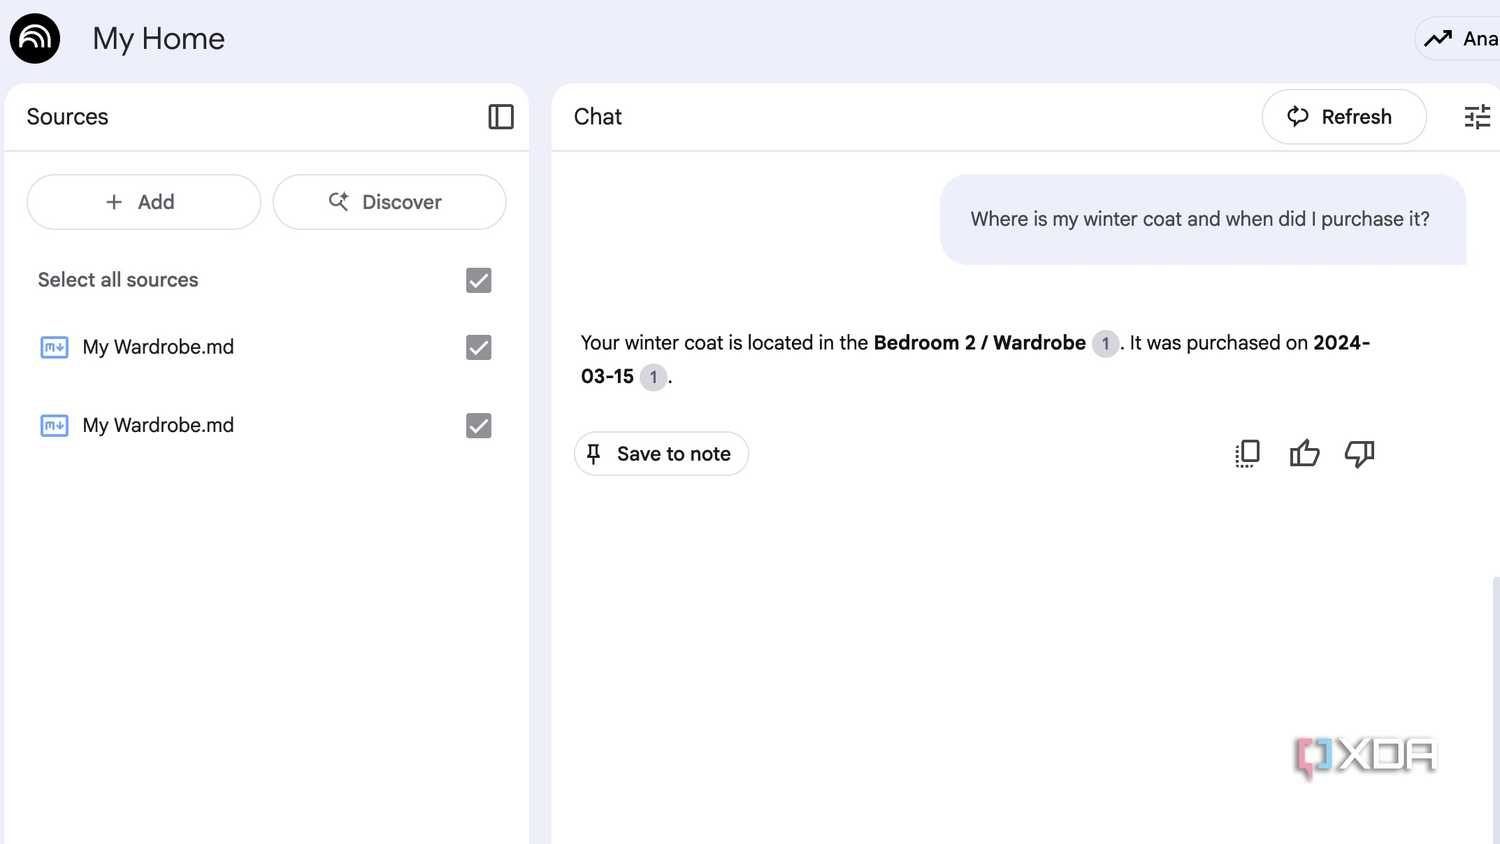Open chat settings via the sliders icon

1476,117
